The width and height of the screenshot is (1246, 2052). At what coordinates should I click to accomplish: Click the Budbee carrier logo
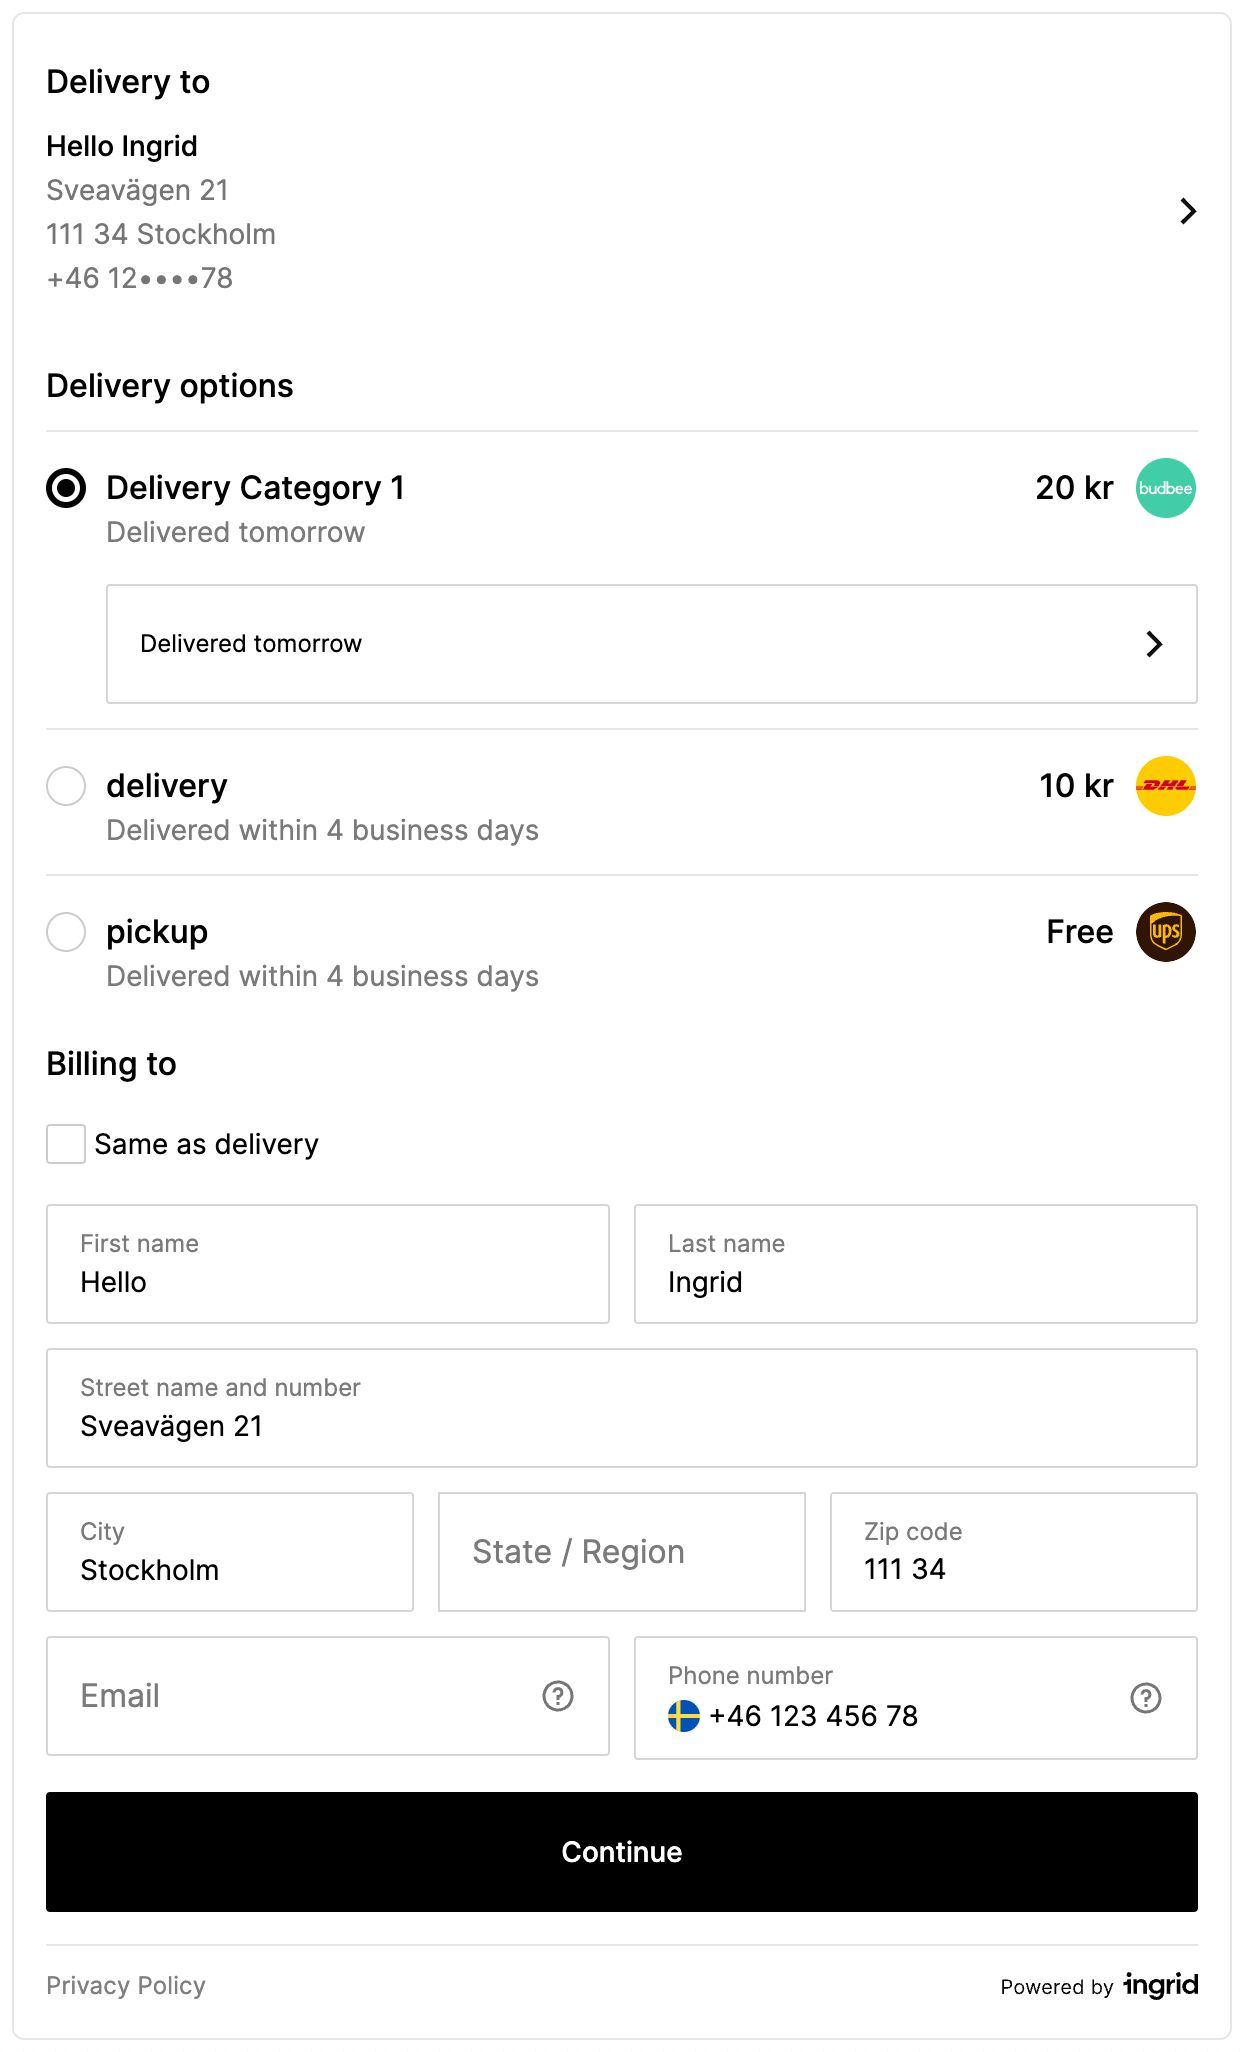coord(1165,488)
